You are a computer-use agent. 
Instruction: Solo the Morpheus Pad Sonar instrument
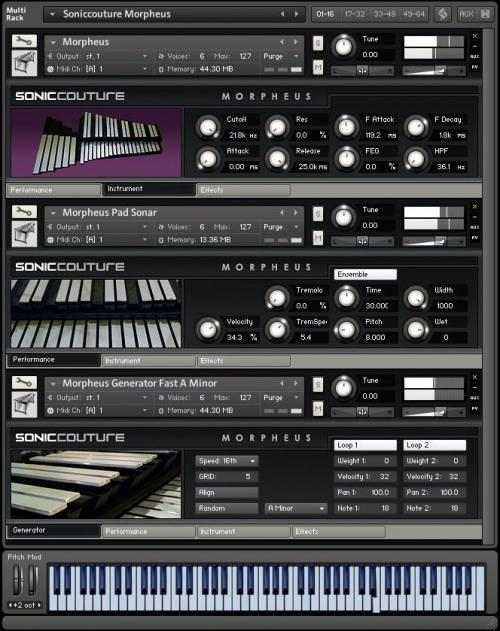(x=318, y=214)
